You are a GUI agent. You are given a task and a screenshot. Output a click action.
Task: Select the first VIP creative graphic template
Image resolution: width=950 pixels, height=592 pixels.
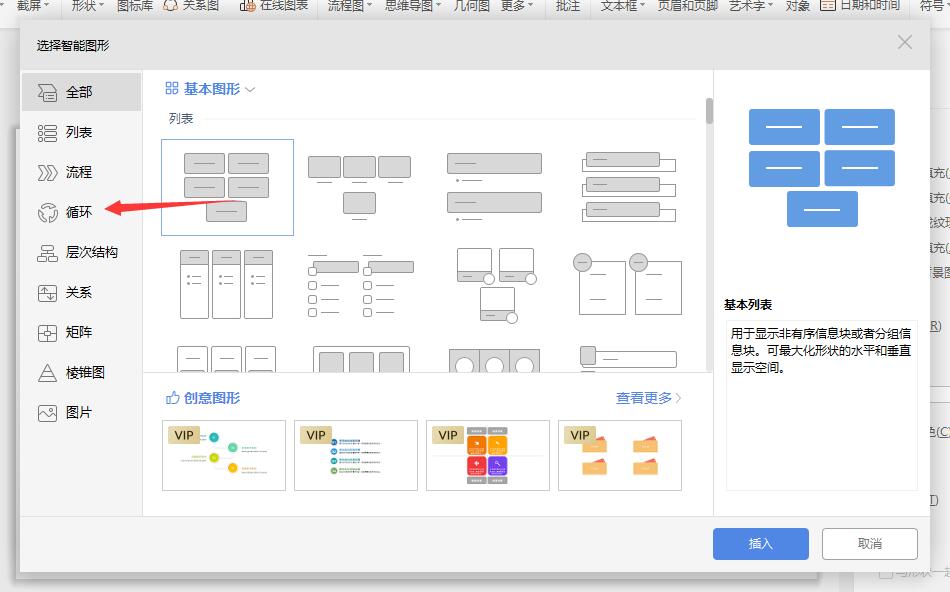(x=224, y=455)
